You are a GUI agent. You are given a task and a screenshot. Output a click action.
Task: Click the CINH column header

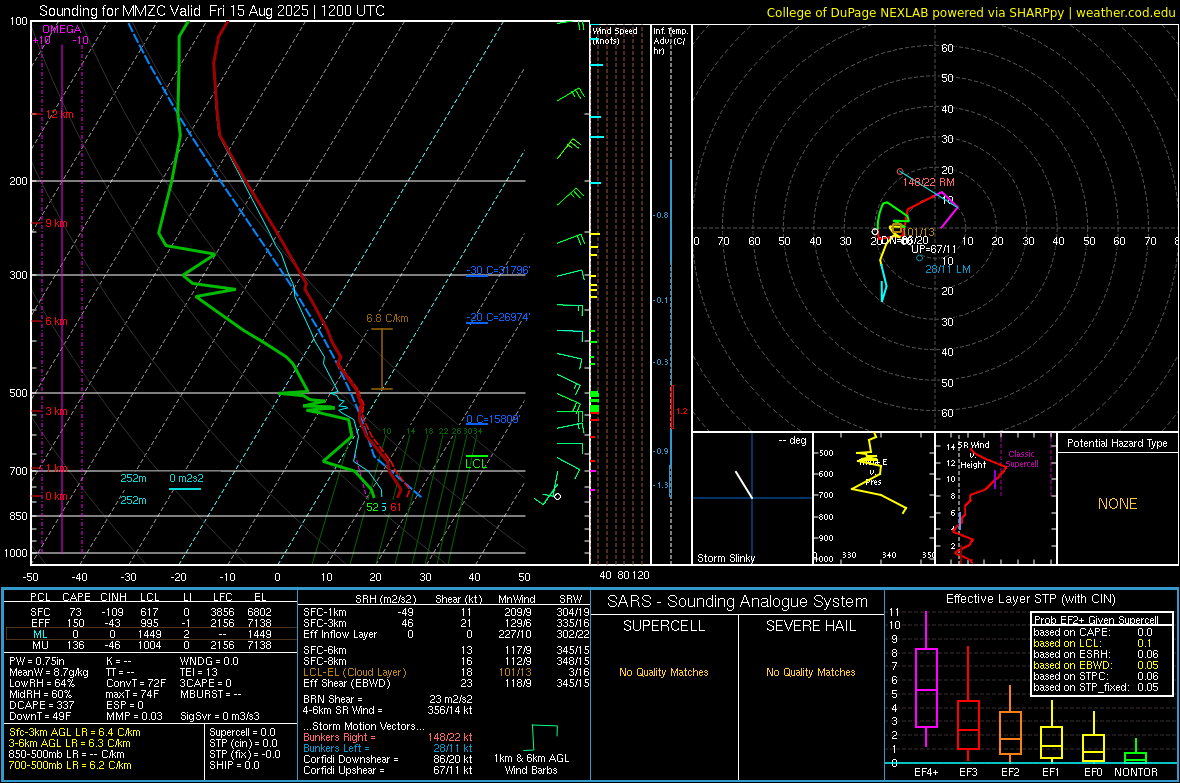[114, 597]
